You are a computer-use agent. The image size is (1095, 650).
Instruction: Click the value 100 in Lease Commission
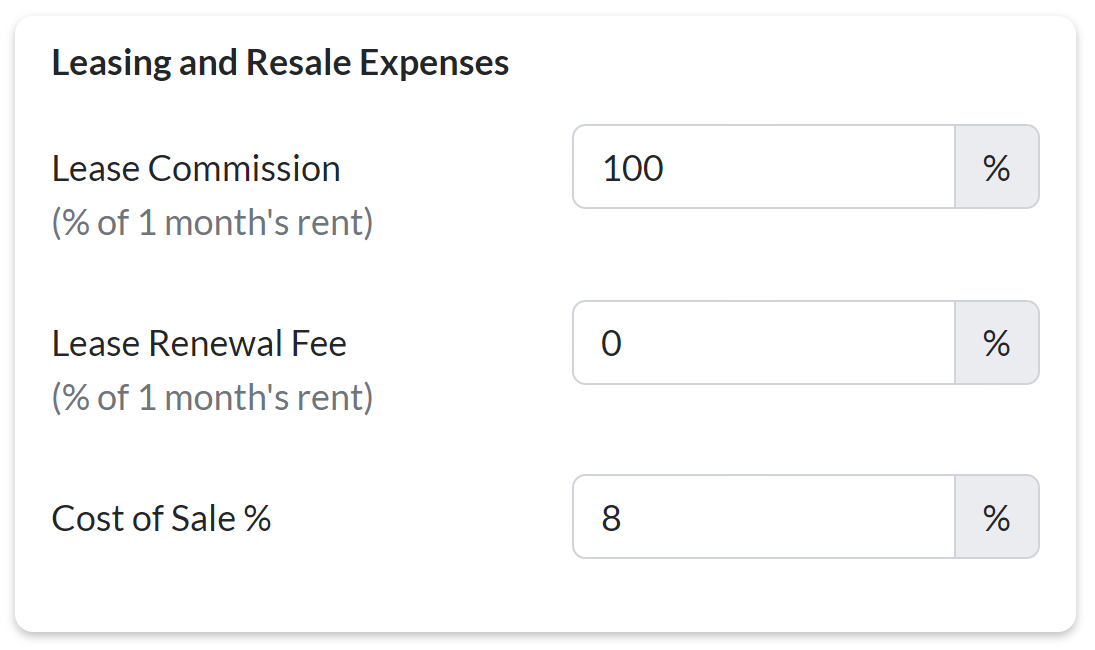[x=633, y=168]
